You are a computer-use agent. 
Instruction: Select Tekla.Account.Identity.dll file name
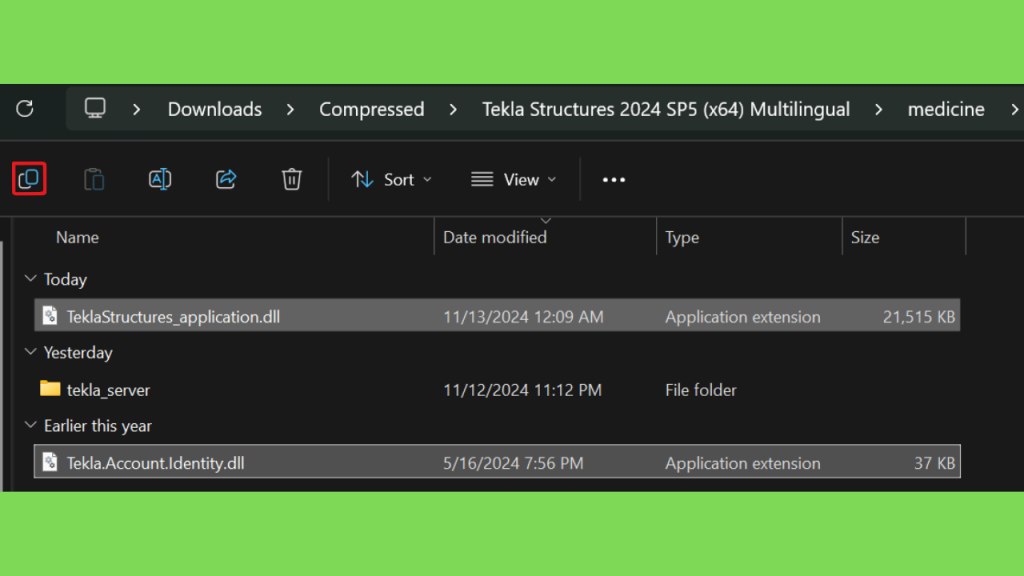coord(155,463)
